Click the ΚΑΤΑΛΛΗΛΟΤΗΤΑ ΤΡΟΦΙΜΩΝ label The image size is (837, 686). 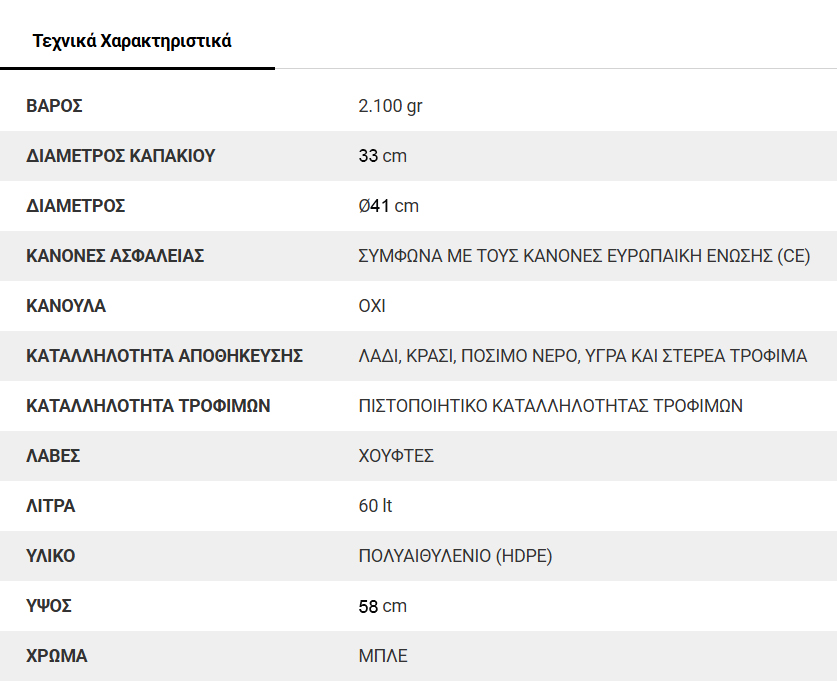tap(148, 406)
